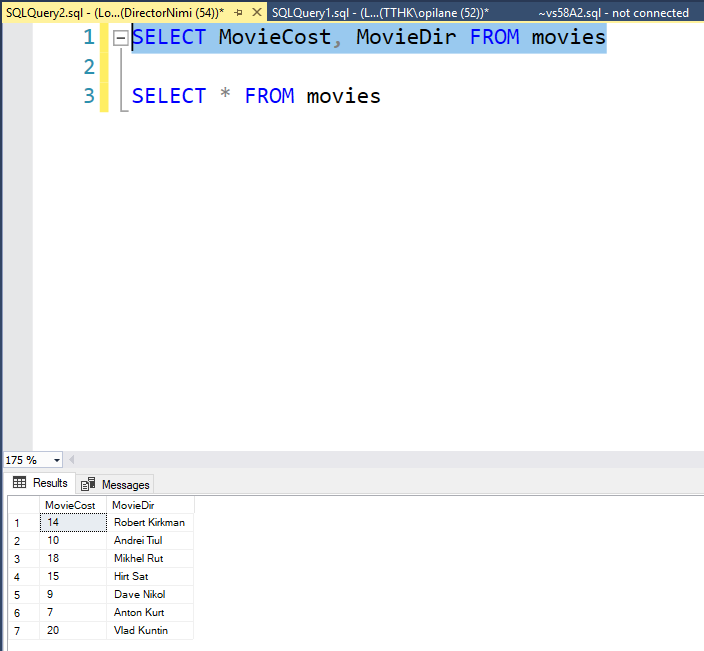Open the 175 % zoom dropdown

pyautogui.click(x=56, y=460)
